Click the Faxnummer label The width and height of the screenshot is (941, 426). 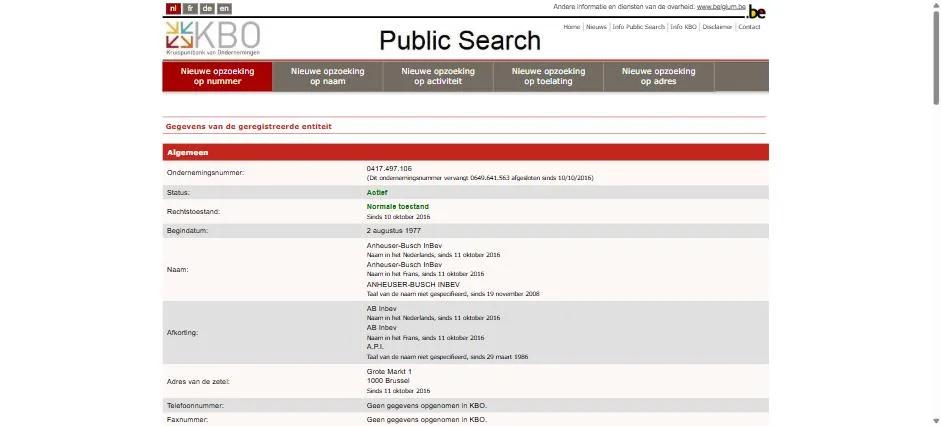[187, 419]
